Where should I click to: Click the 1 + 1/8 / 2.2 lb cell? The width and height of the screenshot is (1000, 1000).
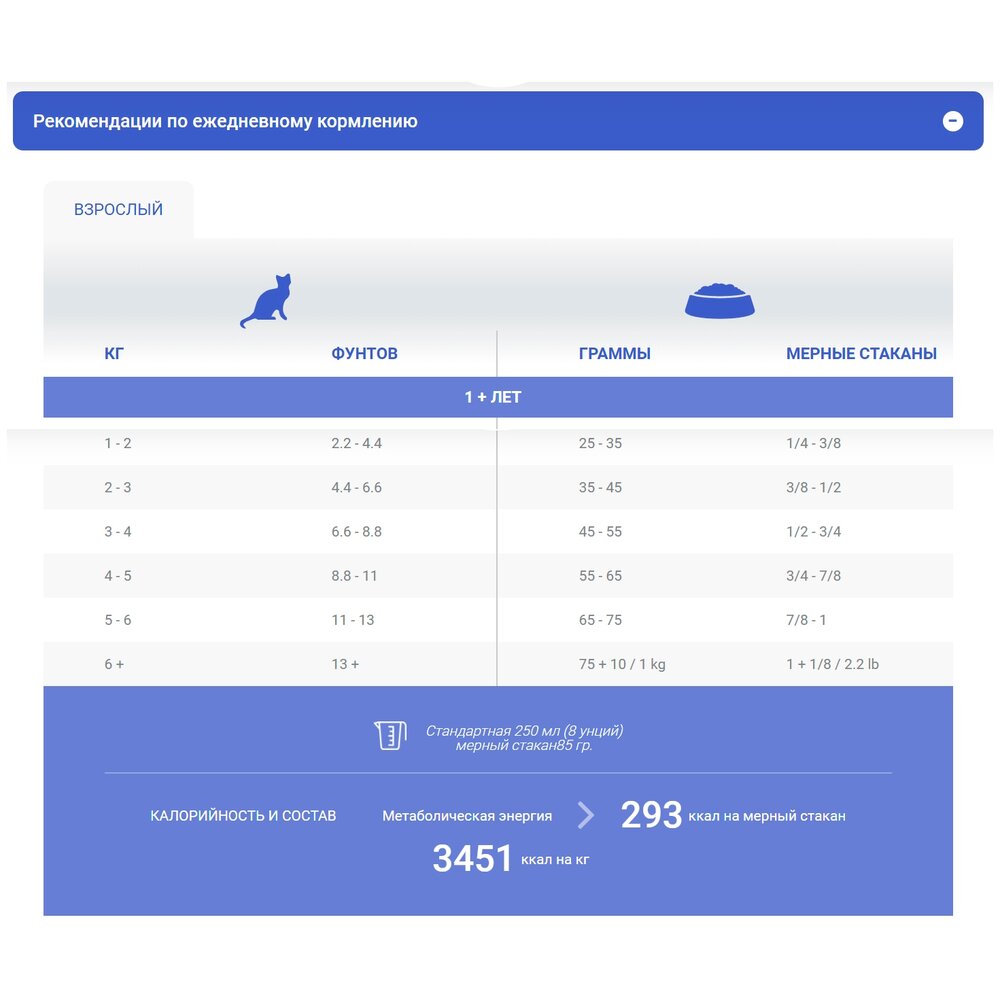832,664
